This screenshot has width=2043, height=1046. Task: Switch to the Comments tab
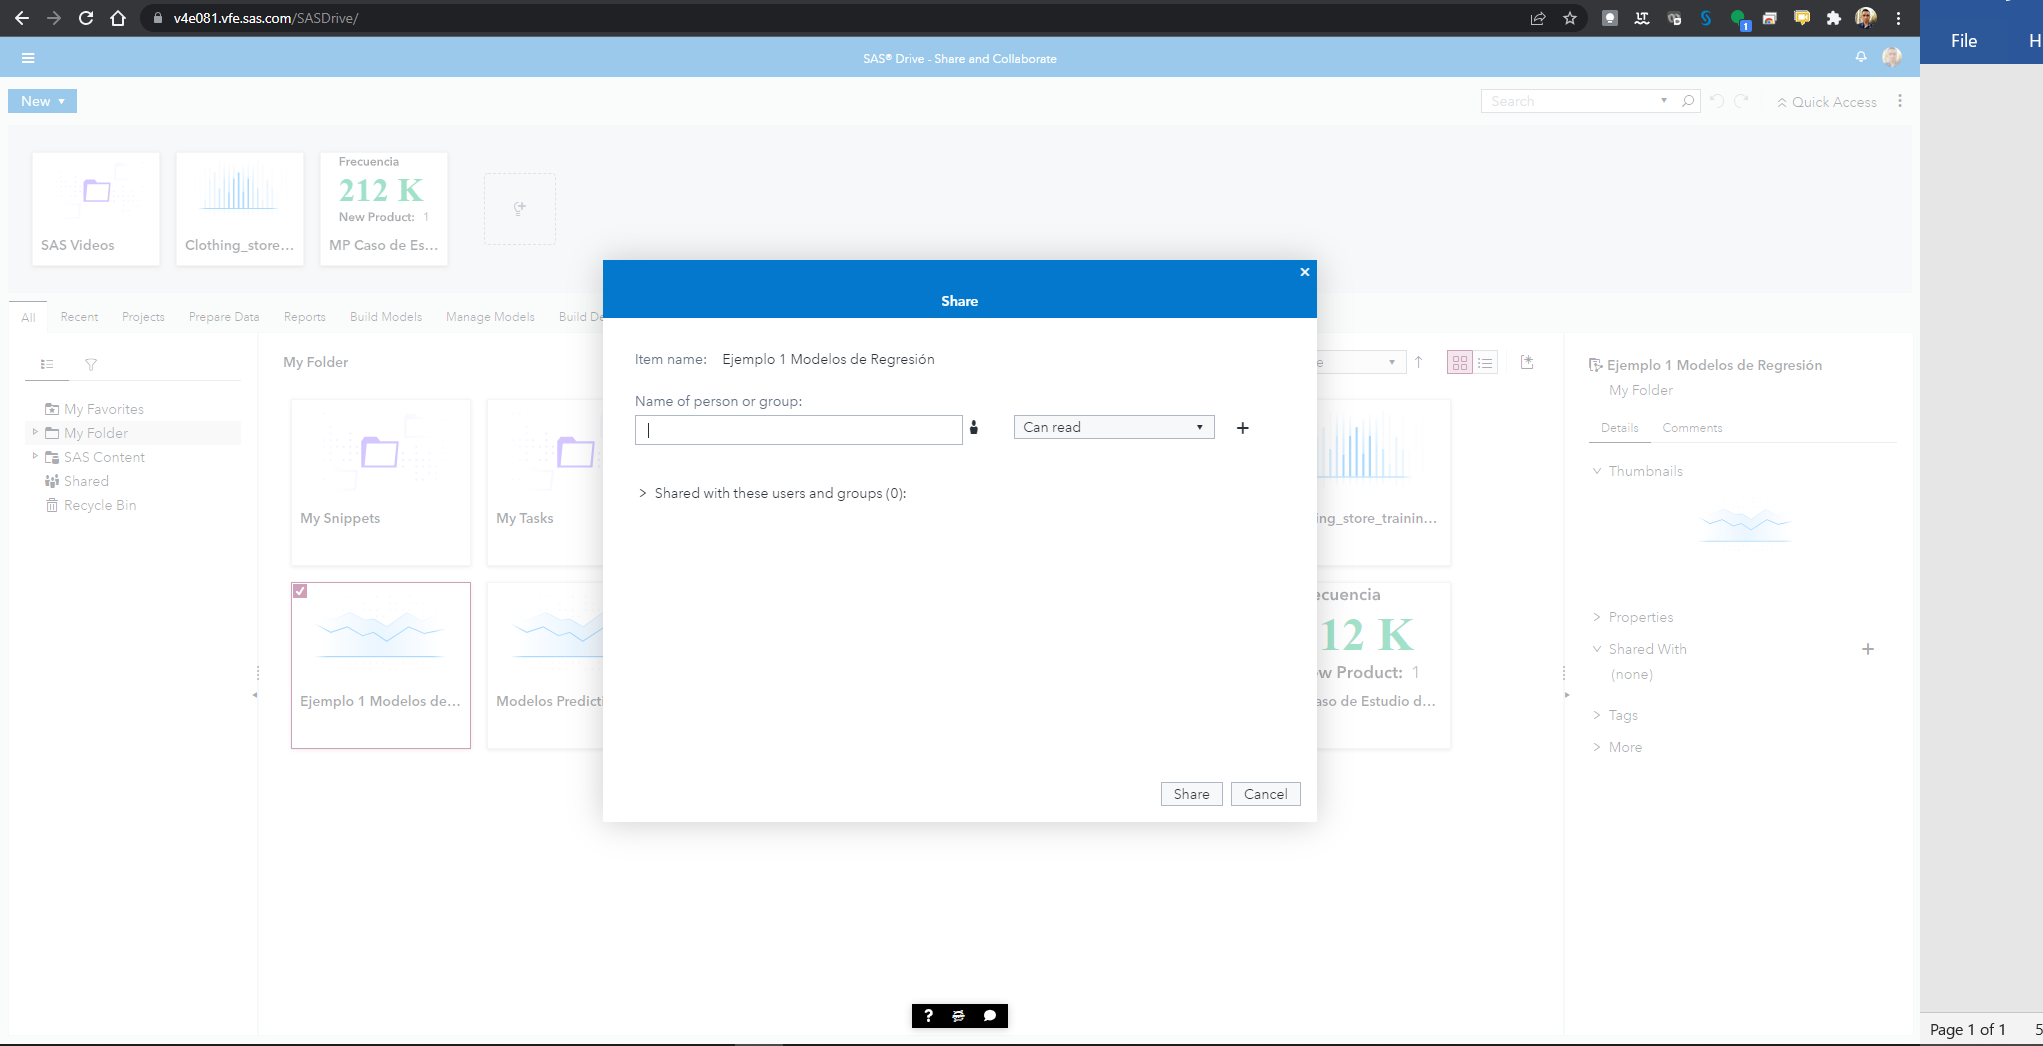pos(1692,427)
